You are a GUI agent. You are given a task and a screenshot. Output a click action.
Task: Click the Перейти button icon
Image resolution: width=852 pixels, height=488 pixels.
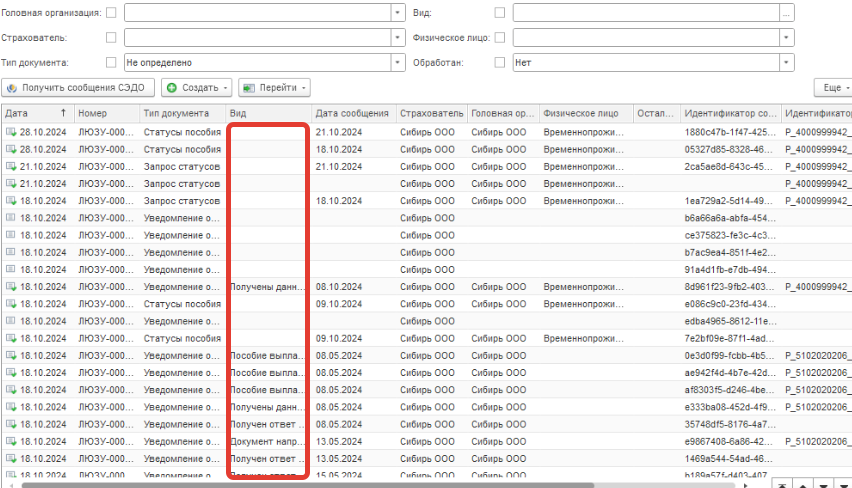pos(249,88)
